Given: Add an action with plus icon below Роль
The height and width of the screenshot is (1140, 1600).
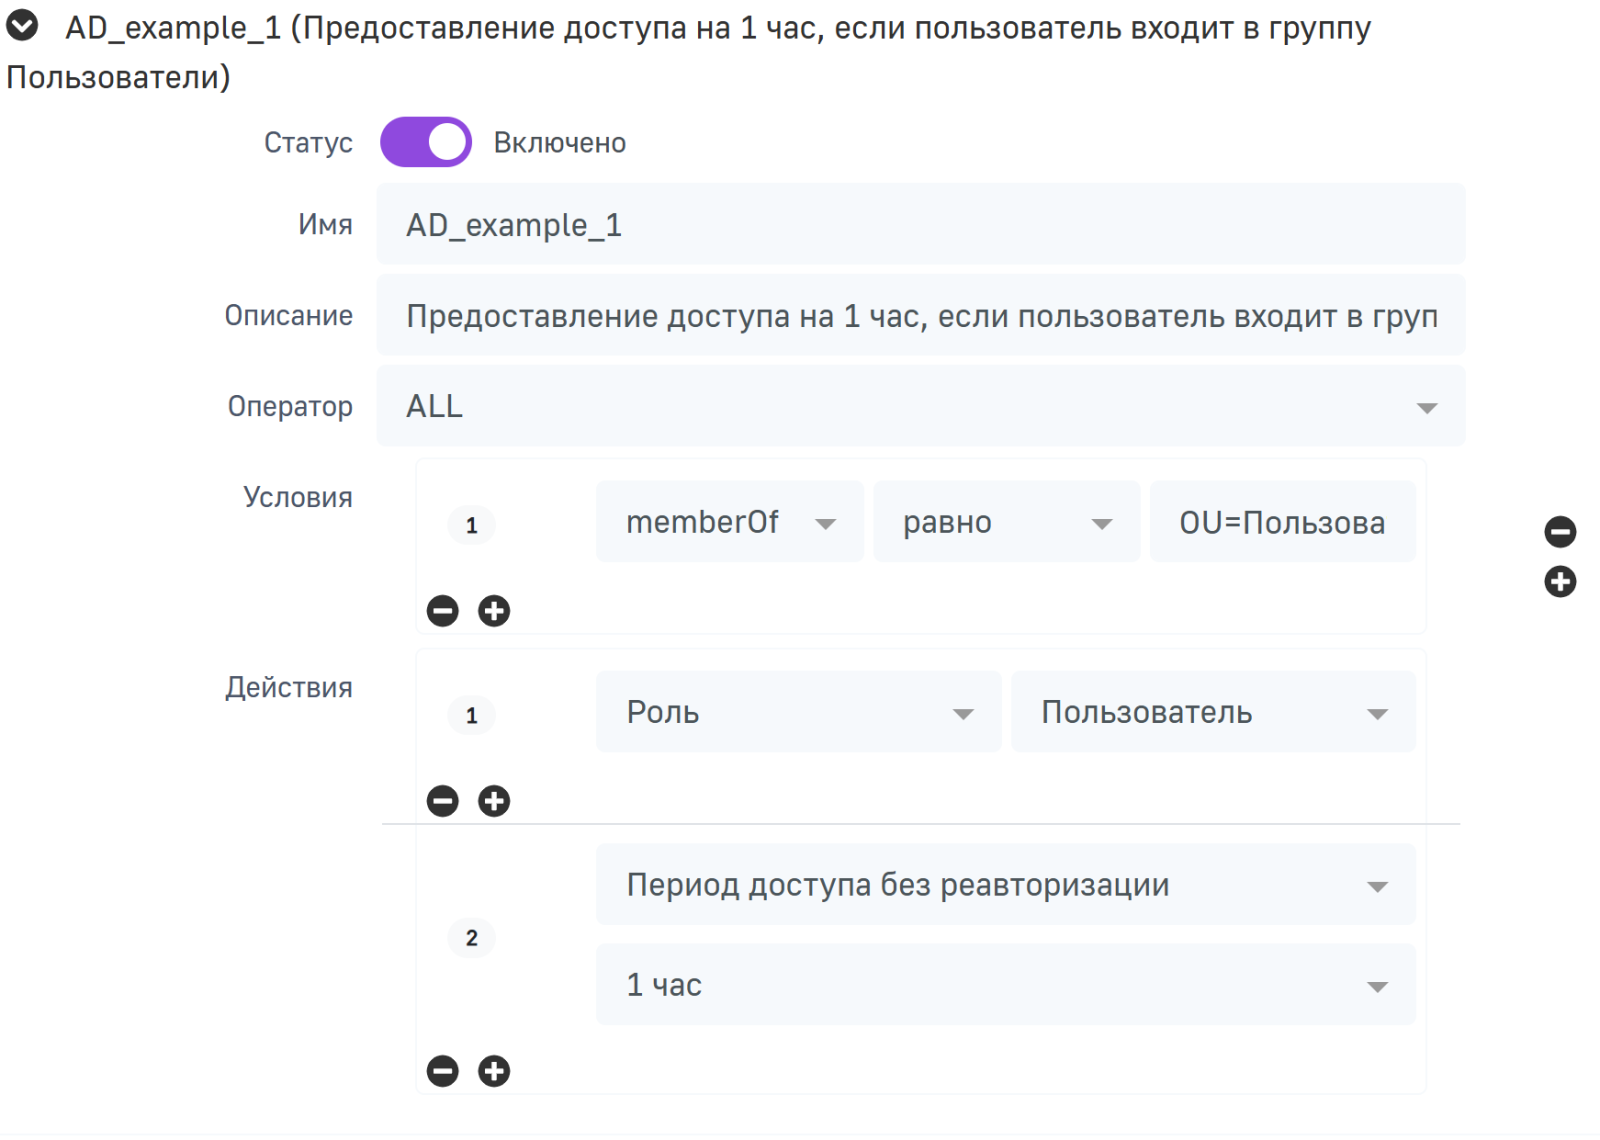Looking at the screenshot, I should point(494,801).
